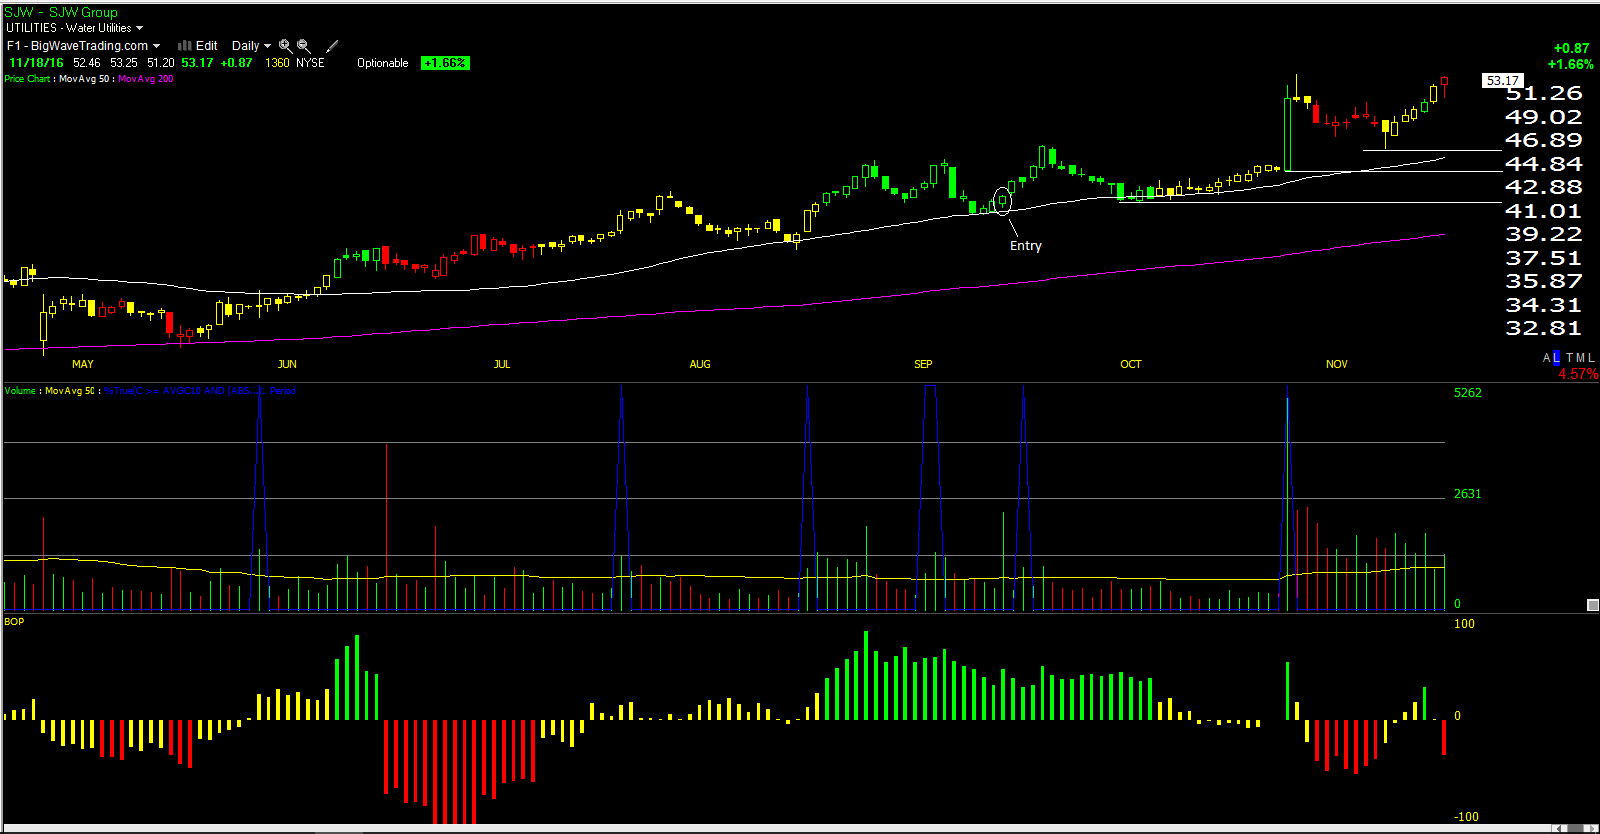
Task: Click the JUN label on time axis
Action: (x=287, y=364)
